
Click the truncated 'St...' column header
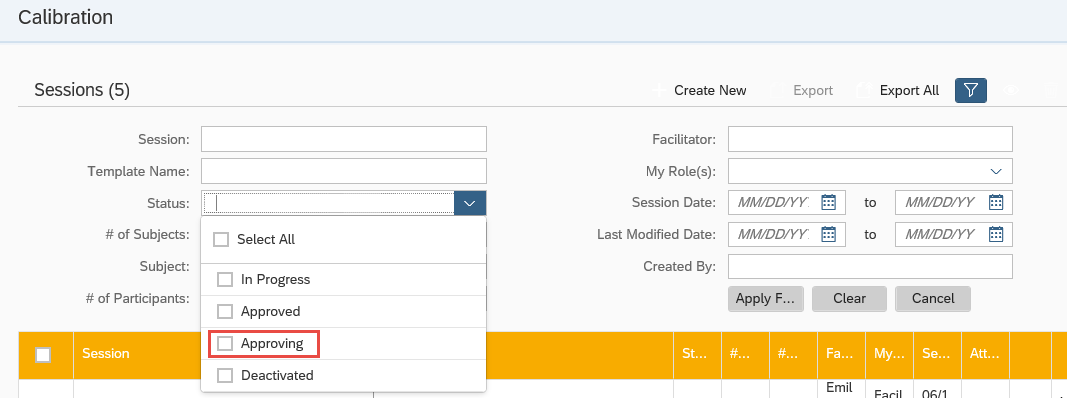coord(697,354)
